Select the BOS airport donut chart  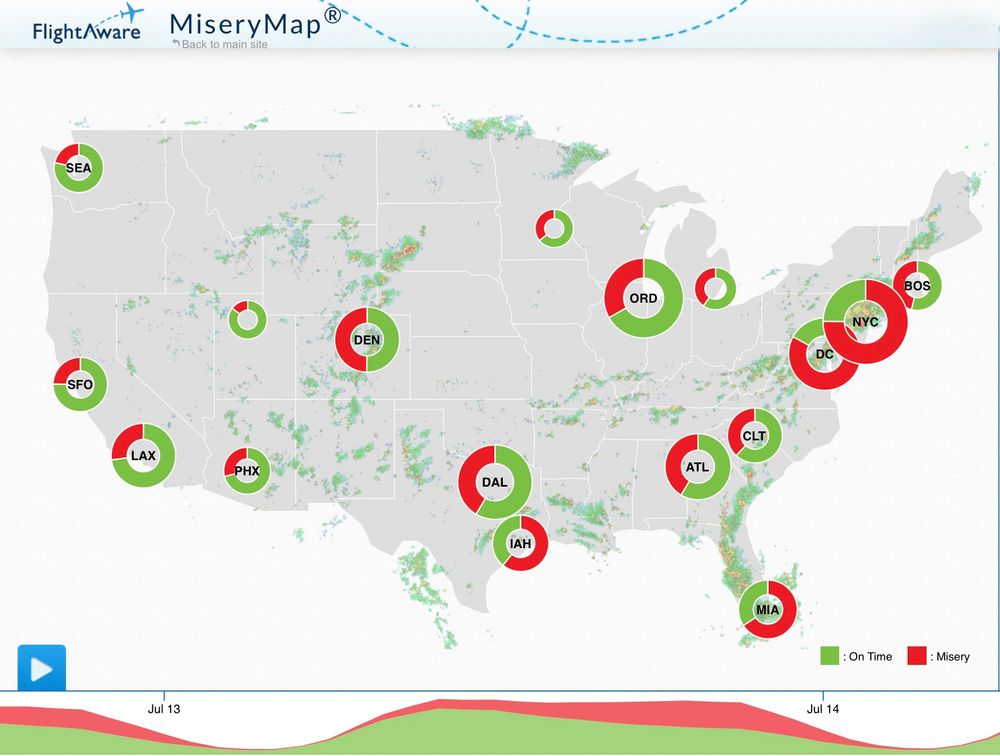coord(916,286)
